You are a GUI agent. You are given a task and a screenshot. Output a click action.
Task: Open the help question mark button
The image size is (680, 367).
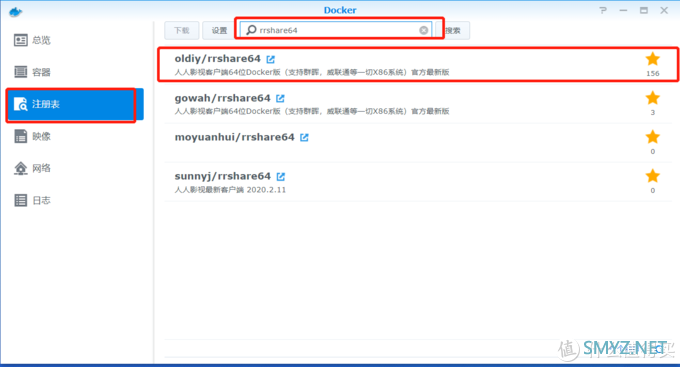click(603, 10)
